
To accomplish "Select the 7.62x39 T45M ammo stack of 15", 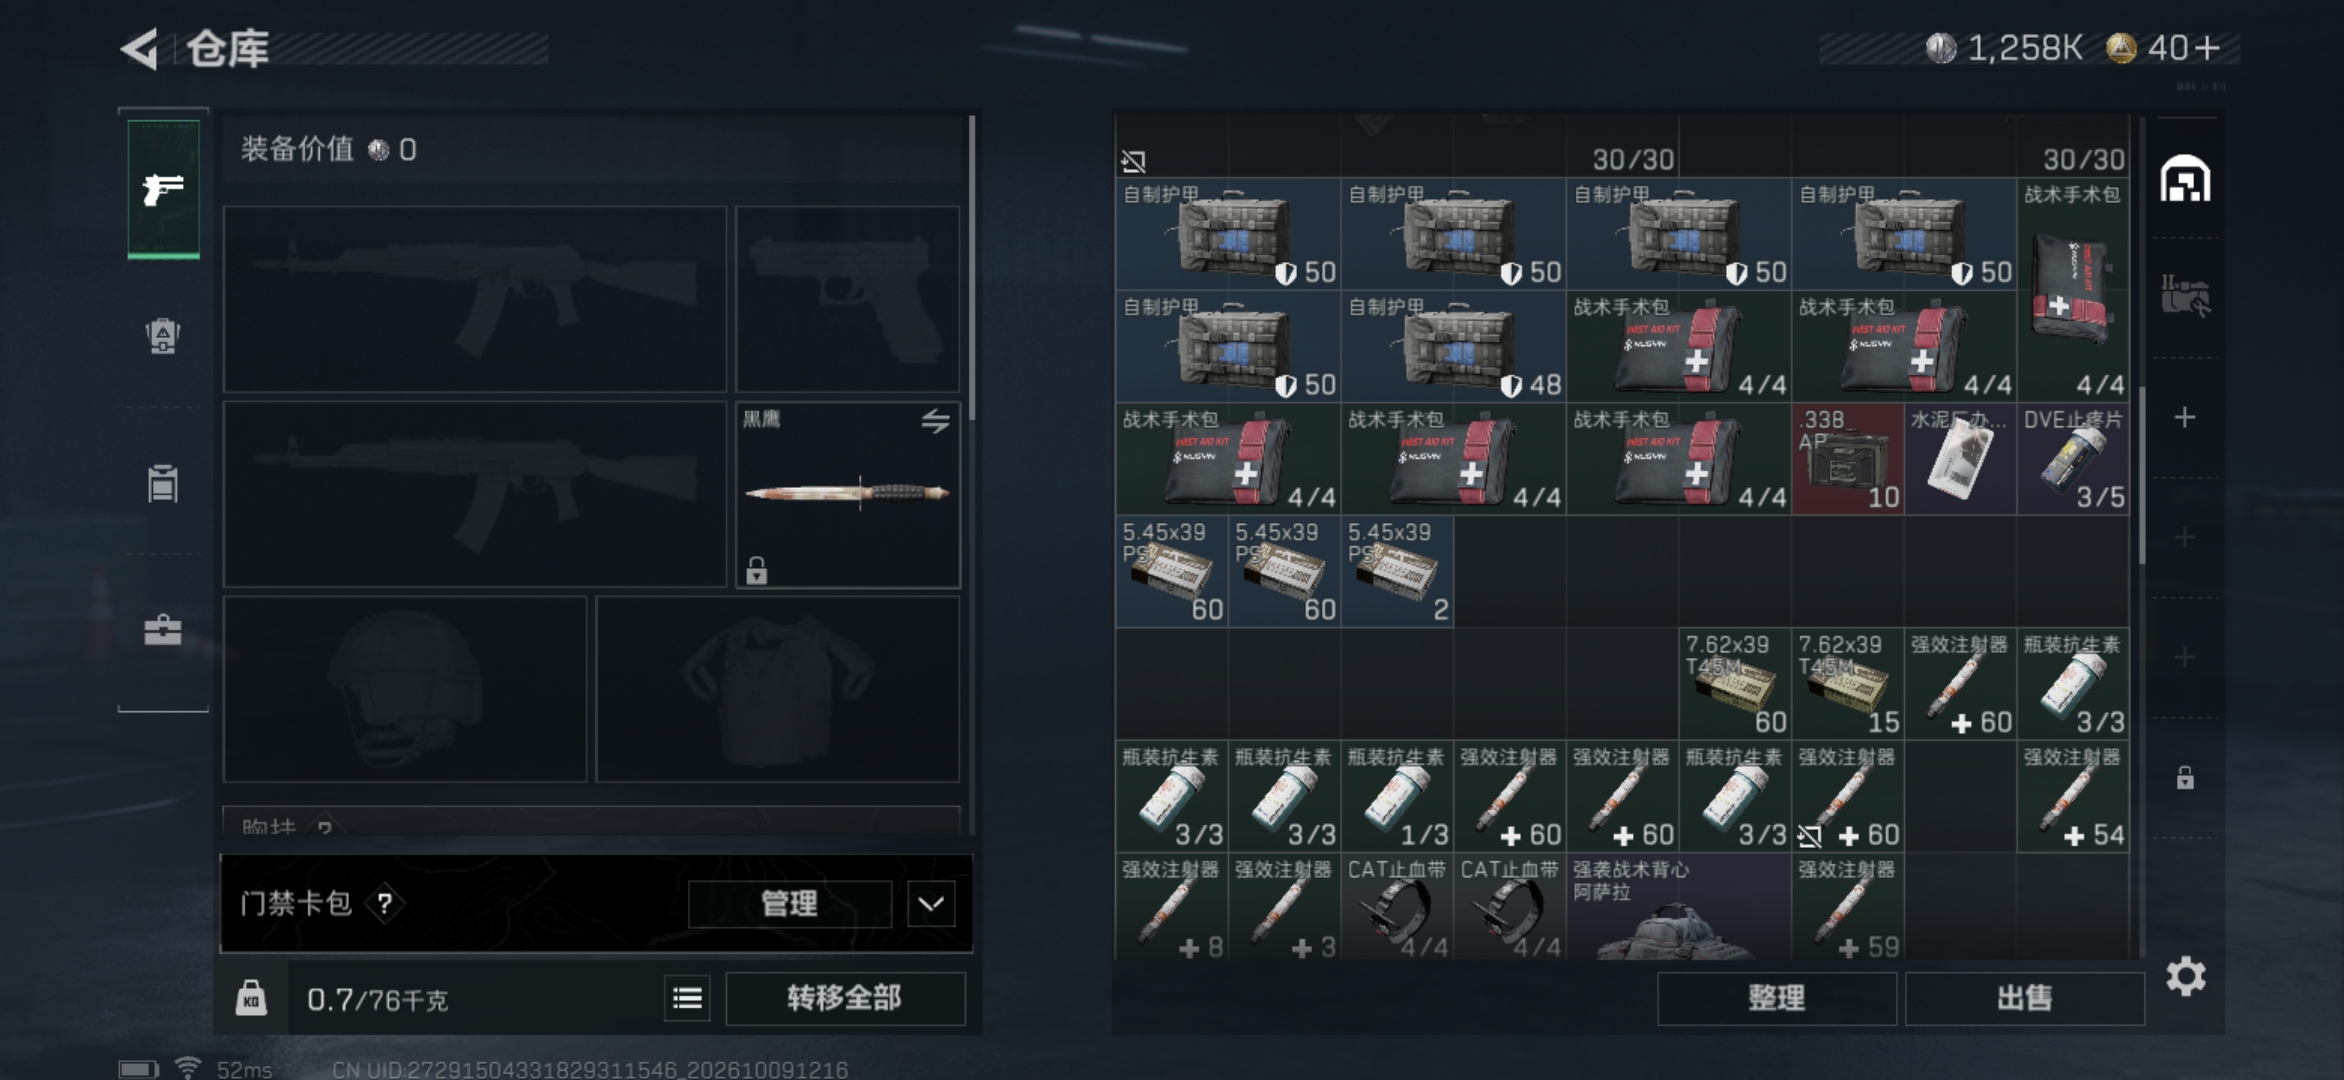I will tap(1848, 684).
